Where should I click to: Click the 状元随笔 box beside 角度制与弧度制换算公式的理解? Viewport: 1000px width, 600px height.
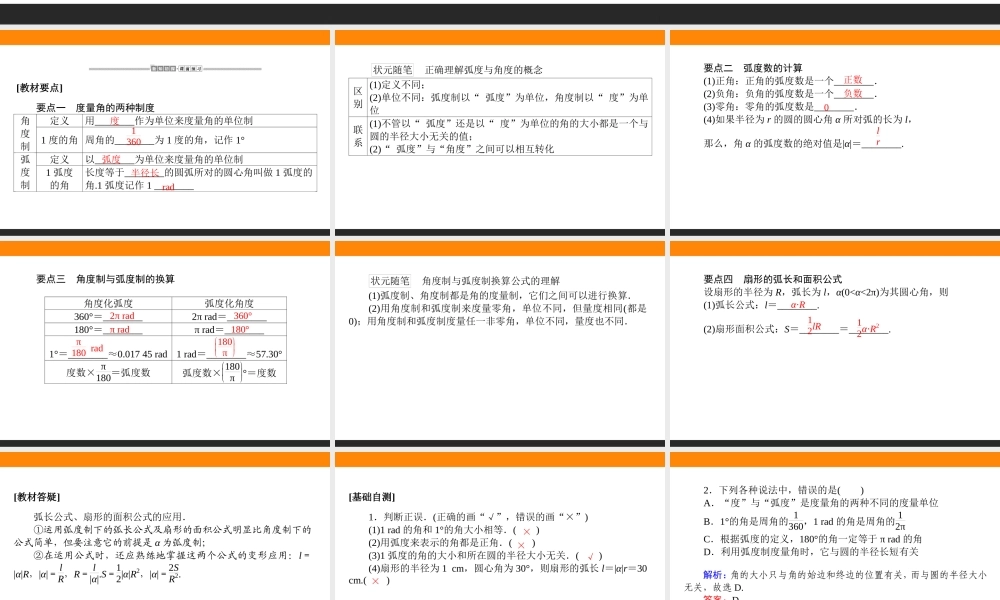[x=390, y=281]
